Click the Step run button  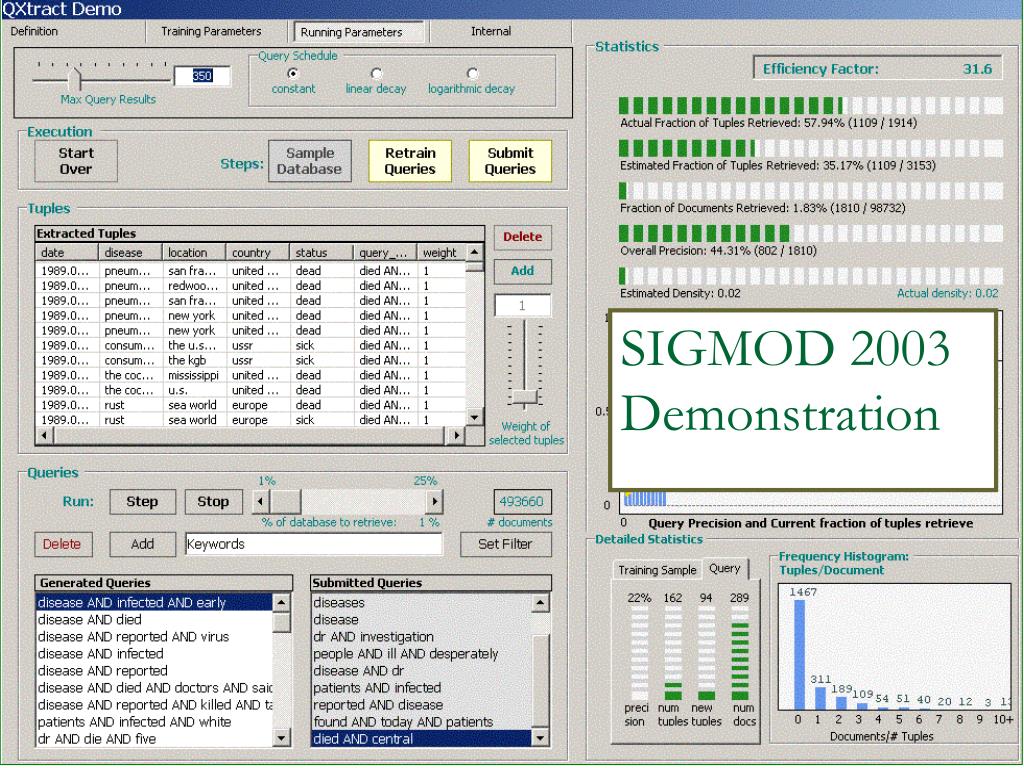(x=142, y=502)
